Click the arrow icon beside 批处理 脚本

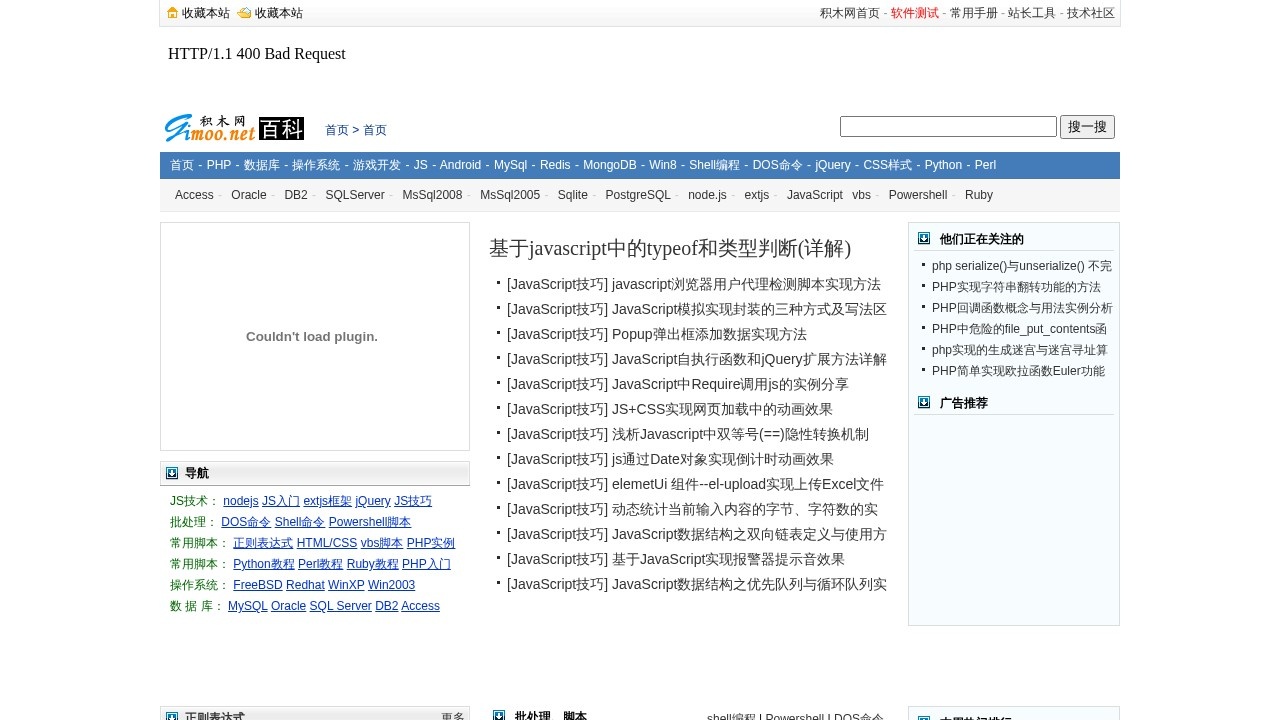pyautogui.click(x=499, y=716)
